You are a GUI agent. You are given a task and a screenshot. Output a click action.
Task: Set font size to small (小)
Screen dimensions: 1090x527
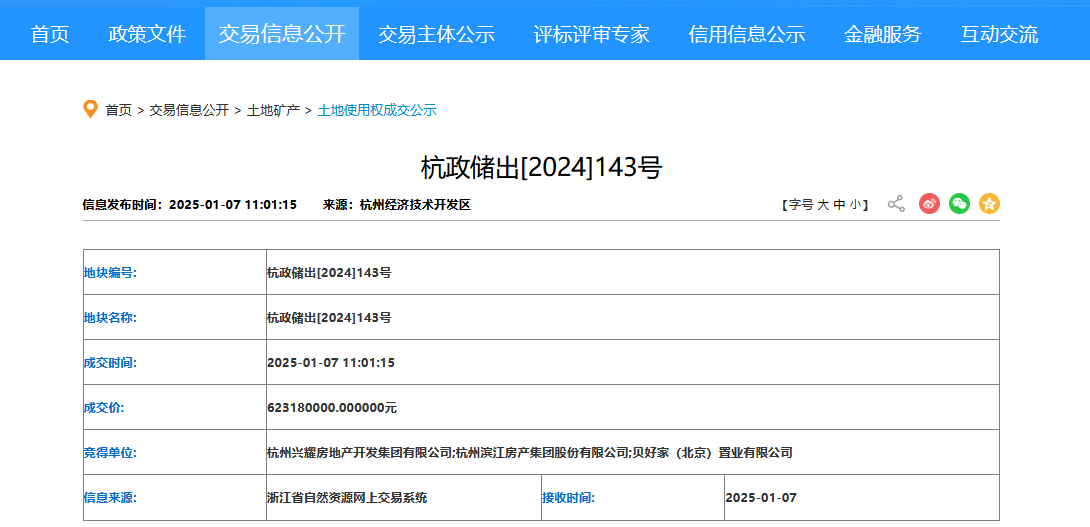click(x=855, y=205)
